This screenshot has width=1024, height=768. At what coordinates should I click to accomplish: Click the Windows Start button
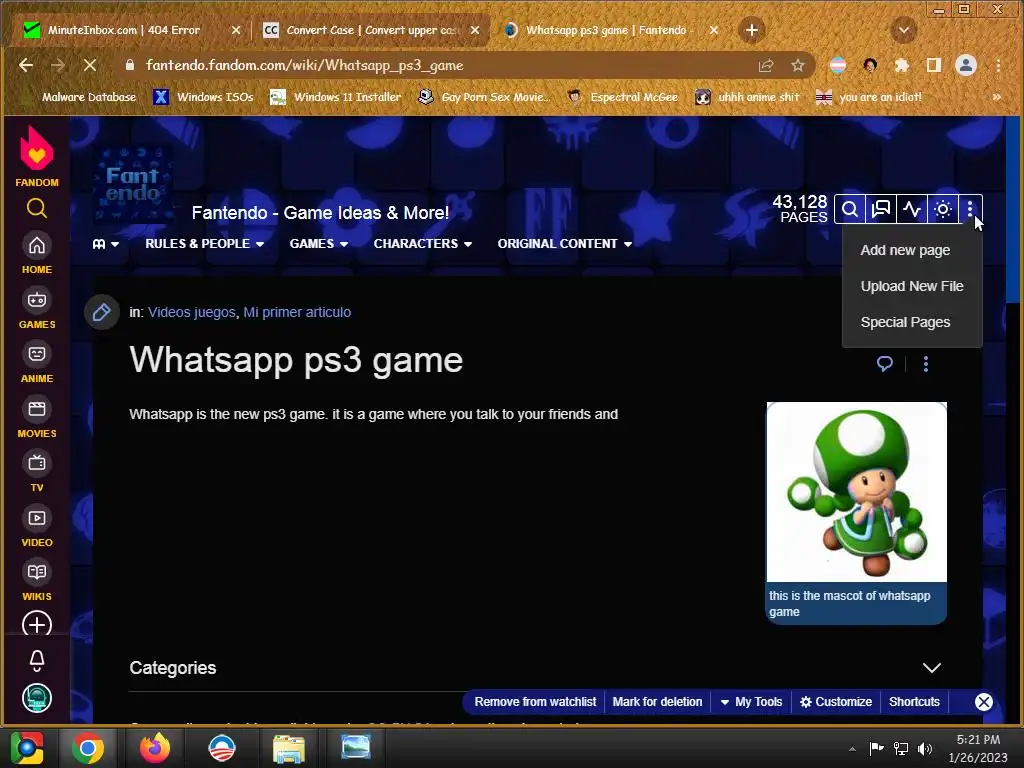[x=27, y=748]
